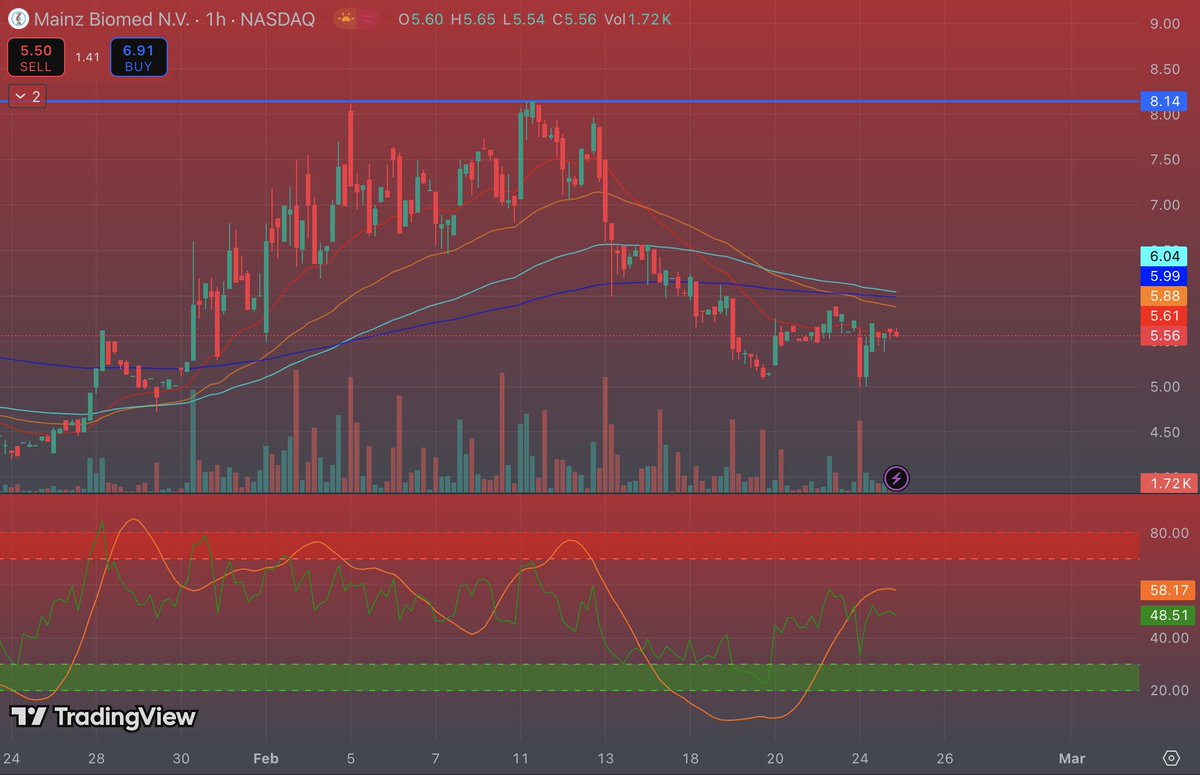This screenshot has width=1200, height=775.
Task: Click the 6.04 moving average label
Action: pyautogui.click(x=1166, y=256)
